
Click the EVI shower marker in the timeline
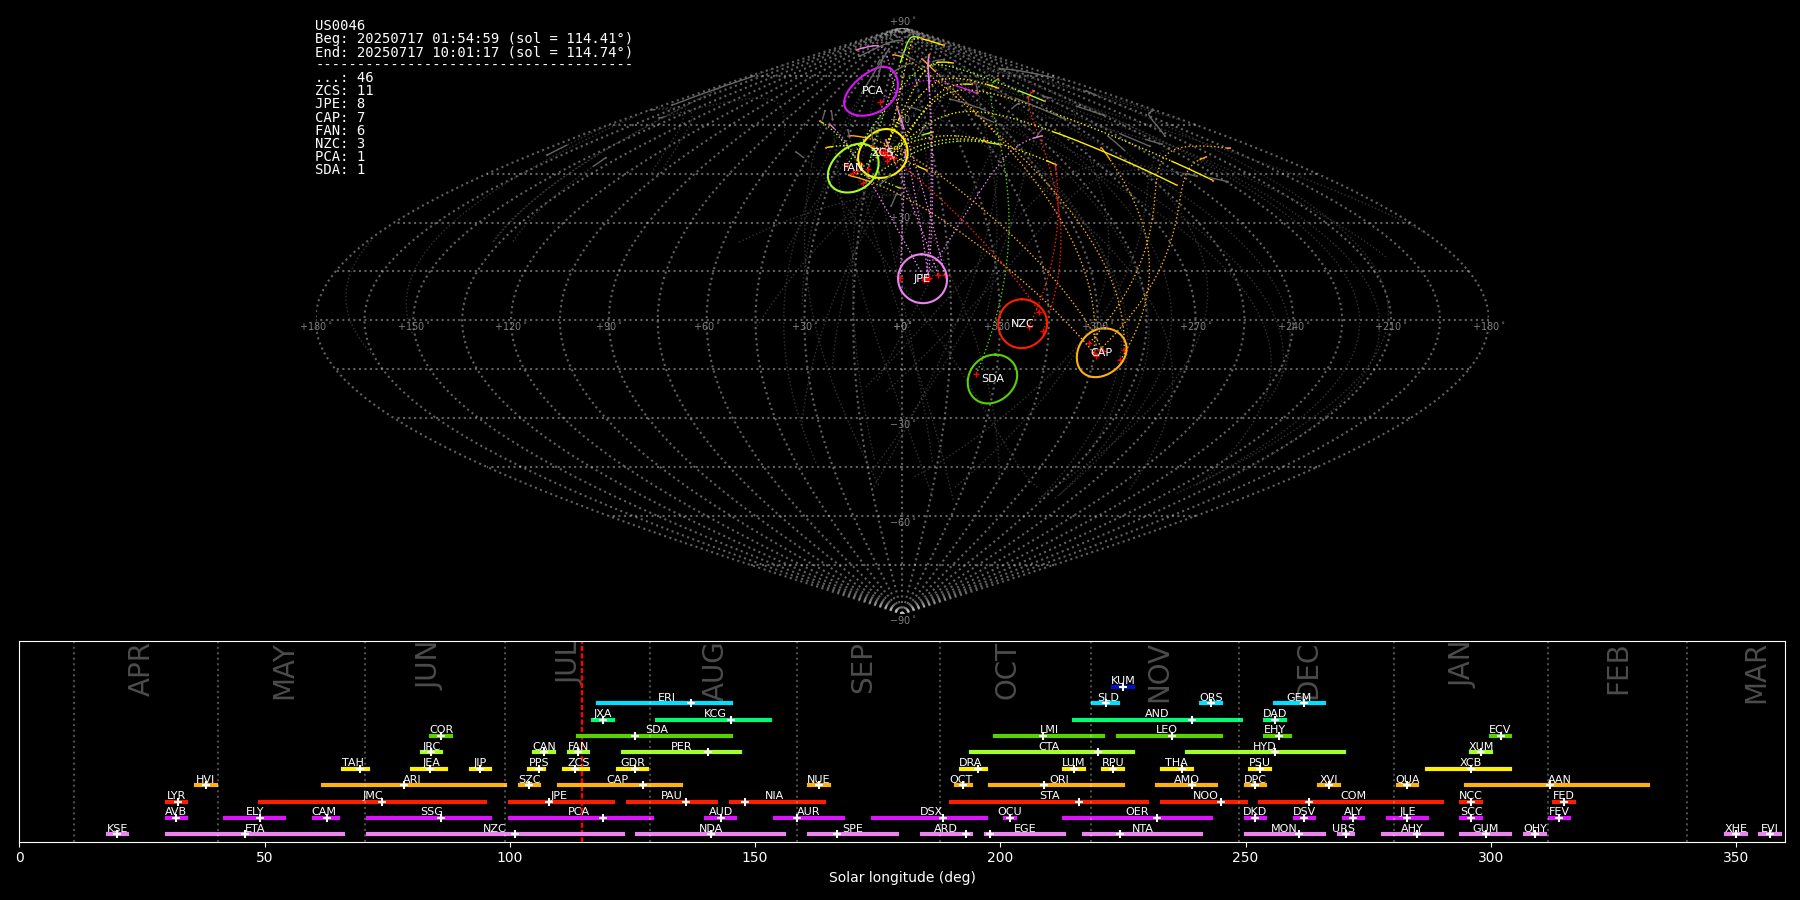[1770, 834]
